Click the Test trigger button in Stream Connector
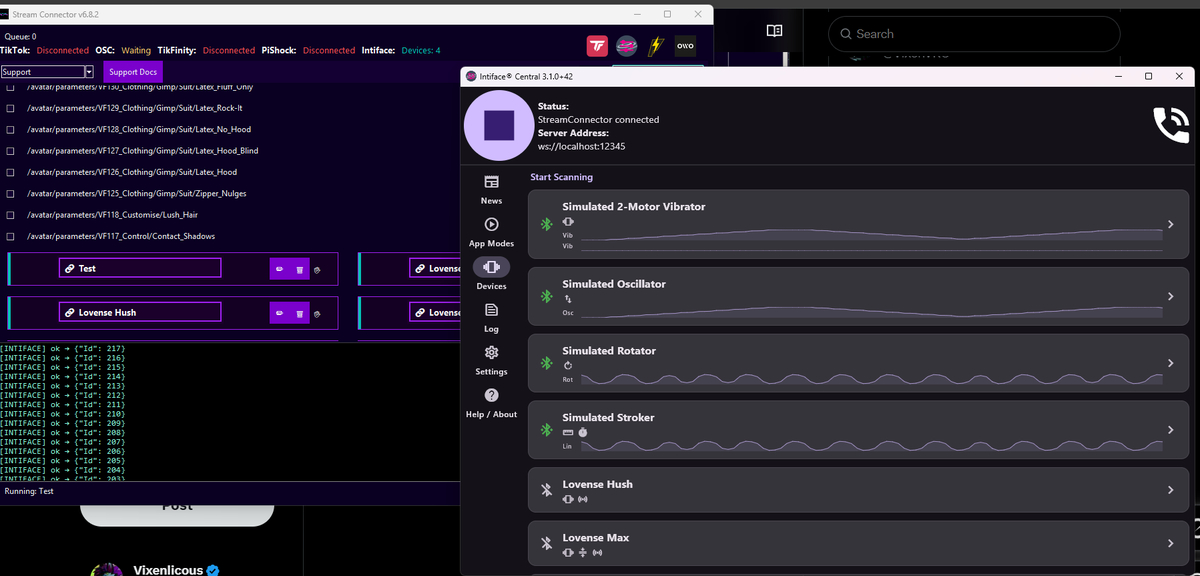 [x=140, y=268]
